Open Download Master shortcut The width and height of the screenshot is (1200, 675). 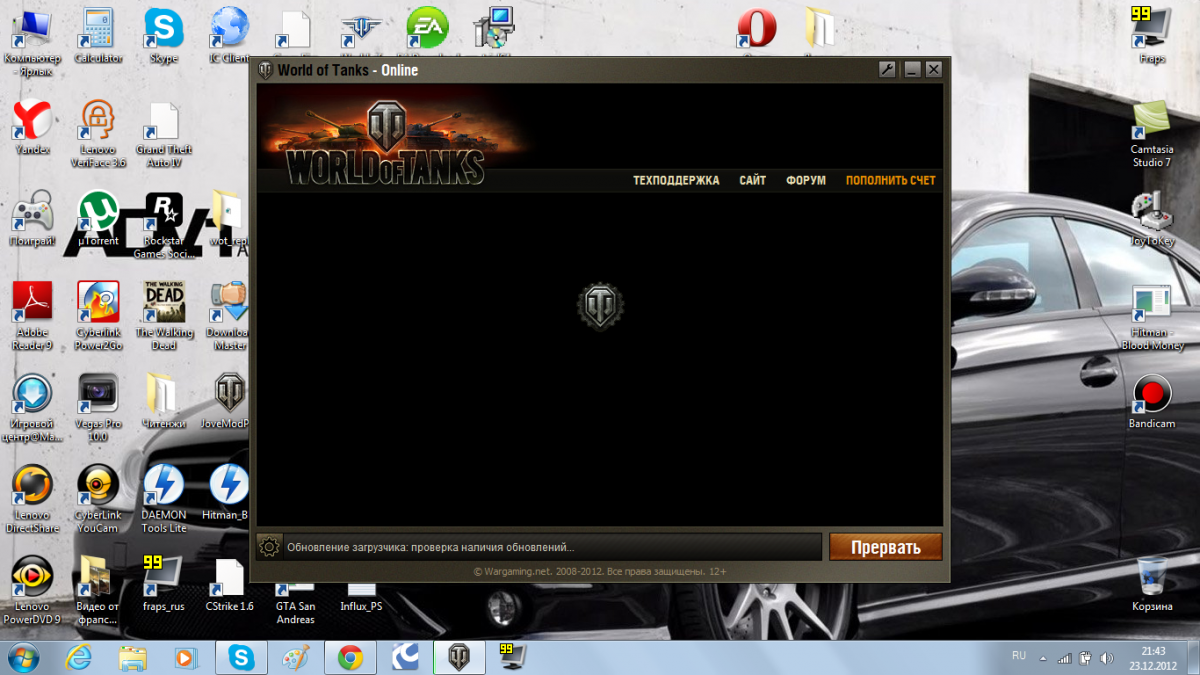click(x=229, y=316)
